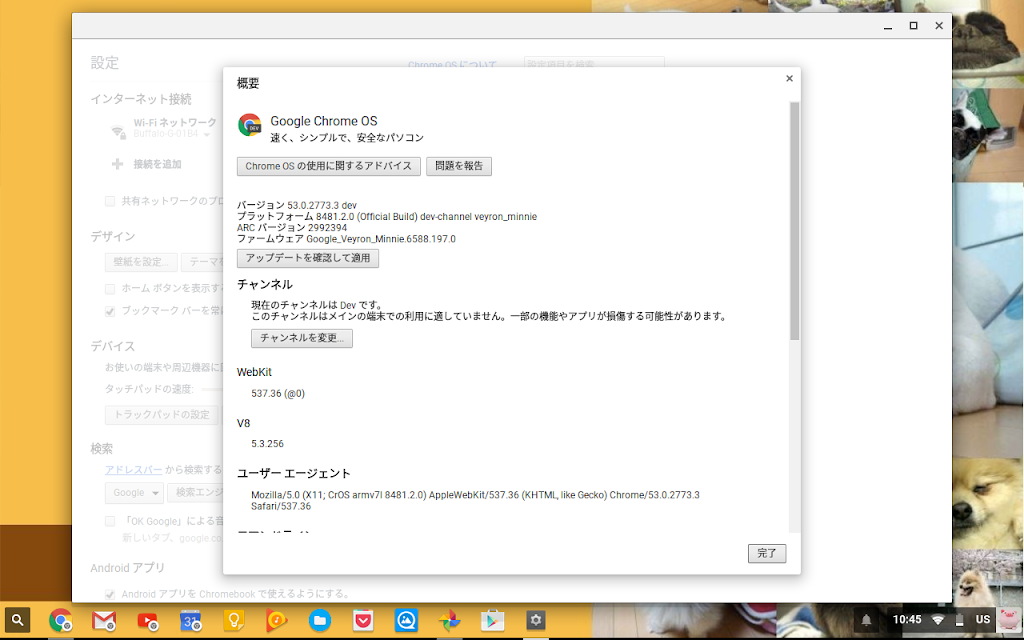Viewport: 1024px width, 640px height.
Task: Click the user avatar in system tray
Action: tap(1008, 619)
